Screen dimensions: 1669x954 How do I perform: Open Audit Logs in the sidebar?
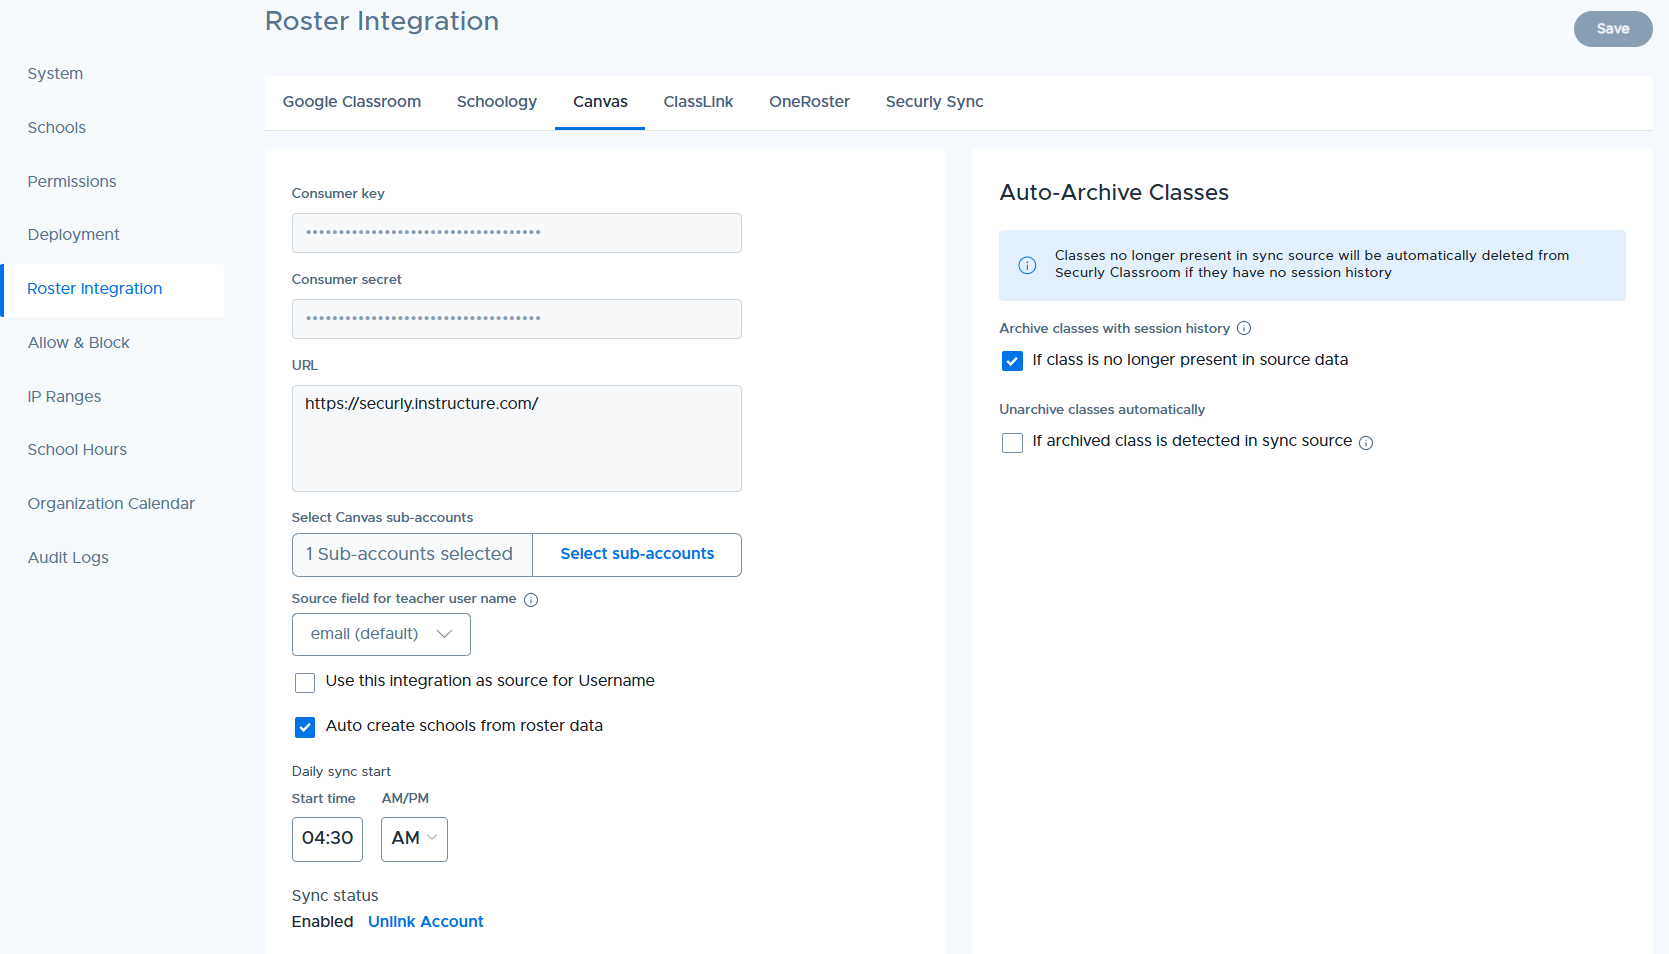pyautogui.click(x=68, y=558)
